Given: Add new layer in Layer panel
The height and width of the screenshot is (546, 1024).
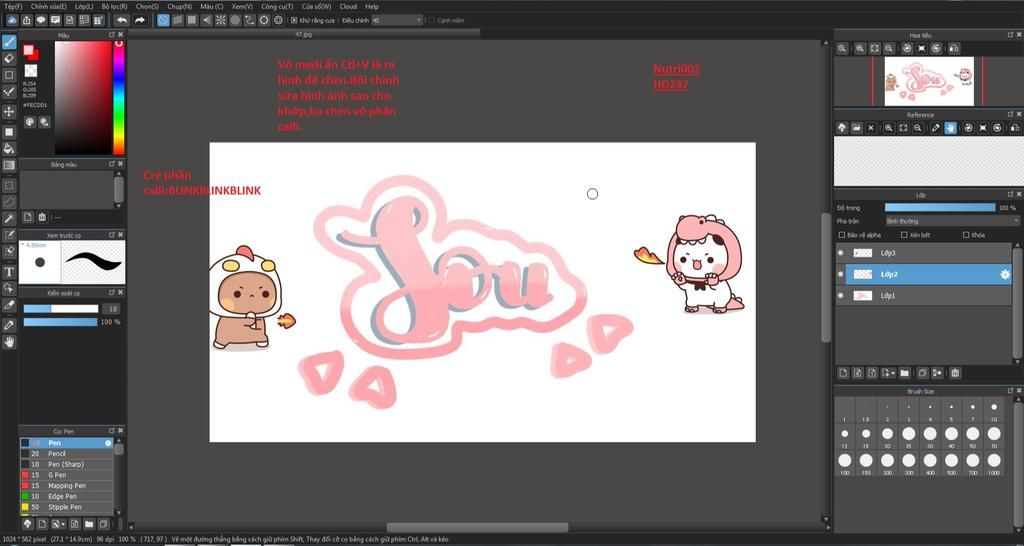Looking at the screenshot, I should [x=843, y=373].
